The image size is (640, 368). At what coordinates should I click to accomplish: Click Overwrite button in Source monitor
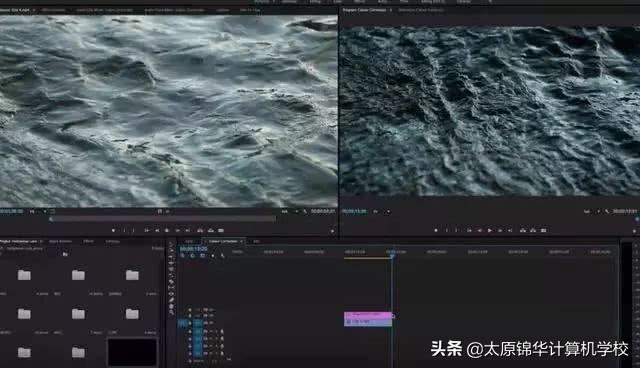[x=211, y=231]
